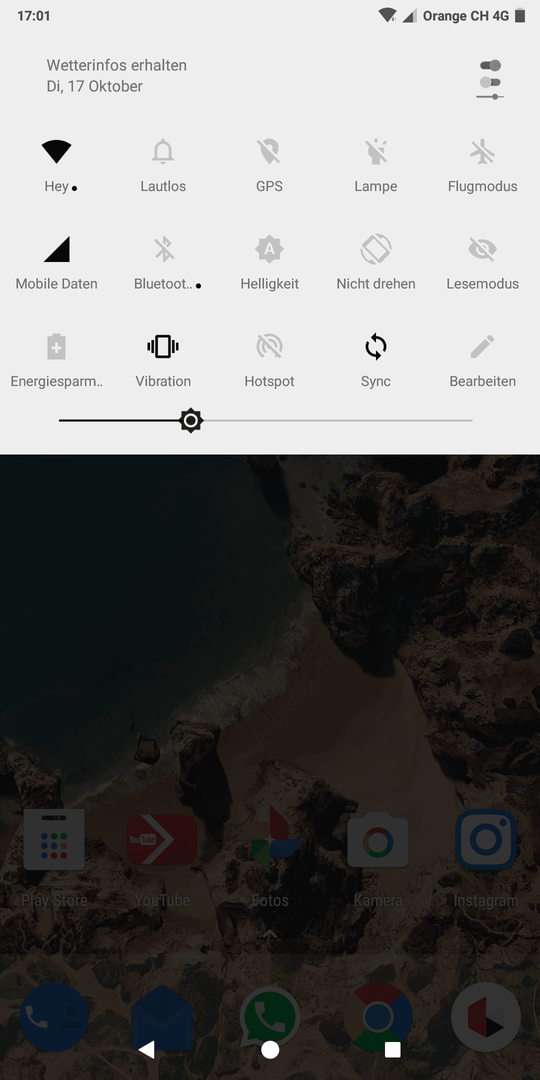The image size is (540, 1080).
Task: Tap the Helligkeit auto-brightness icon
Action: [x=269, y=249]
